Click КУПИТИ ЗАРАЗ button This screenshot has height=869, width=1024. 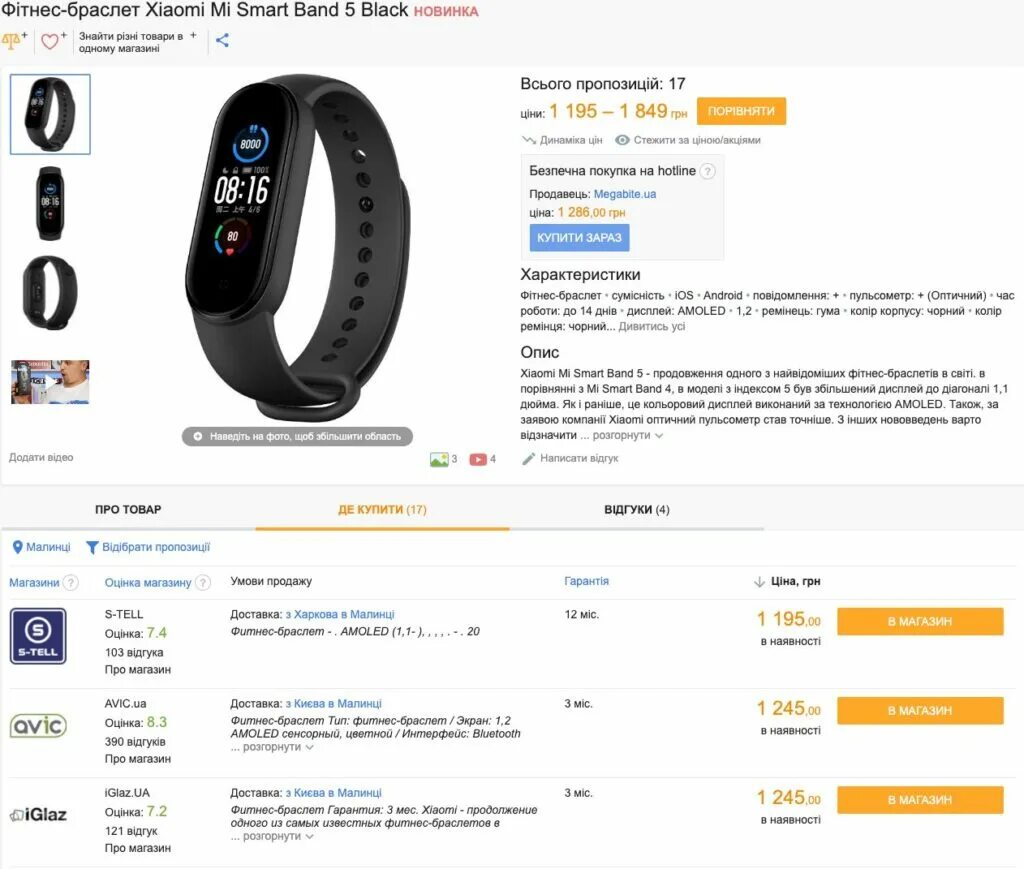coord(579,238)
